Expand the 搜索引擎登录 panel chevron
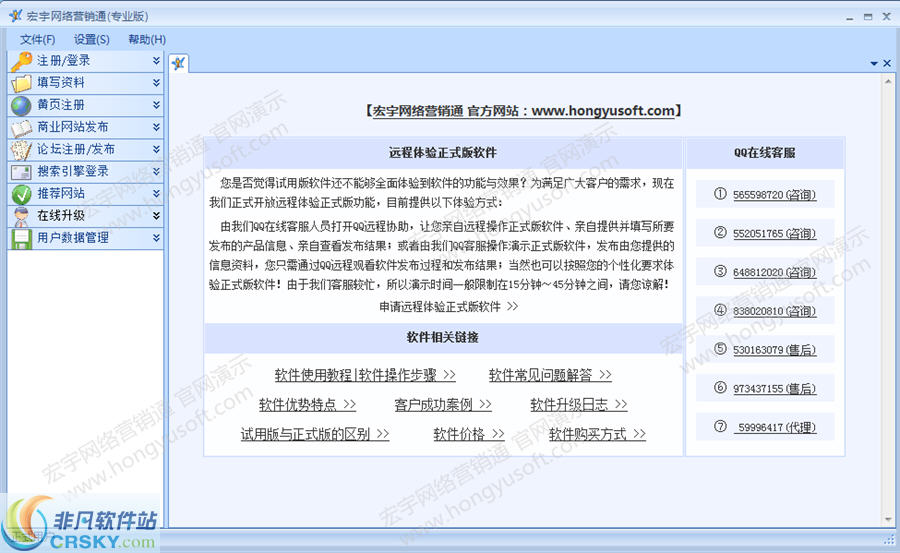Image resolution: width=900 pixels, height=553 pixels. pos(156,171)
